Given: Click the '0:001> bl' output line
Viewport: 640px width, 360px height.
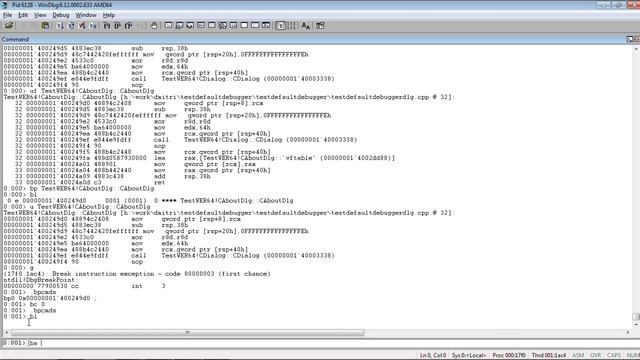Looking at the screenshot, I should tap(20, 317).
